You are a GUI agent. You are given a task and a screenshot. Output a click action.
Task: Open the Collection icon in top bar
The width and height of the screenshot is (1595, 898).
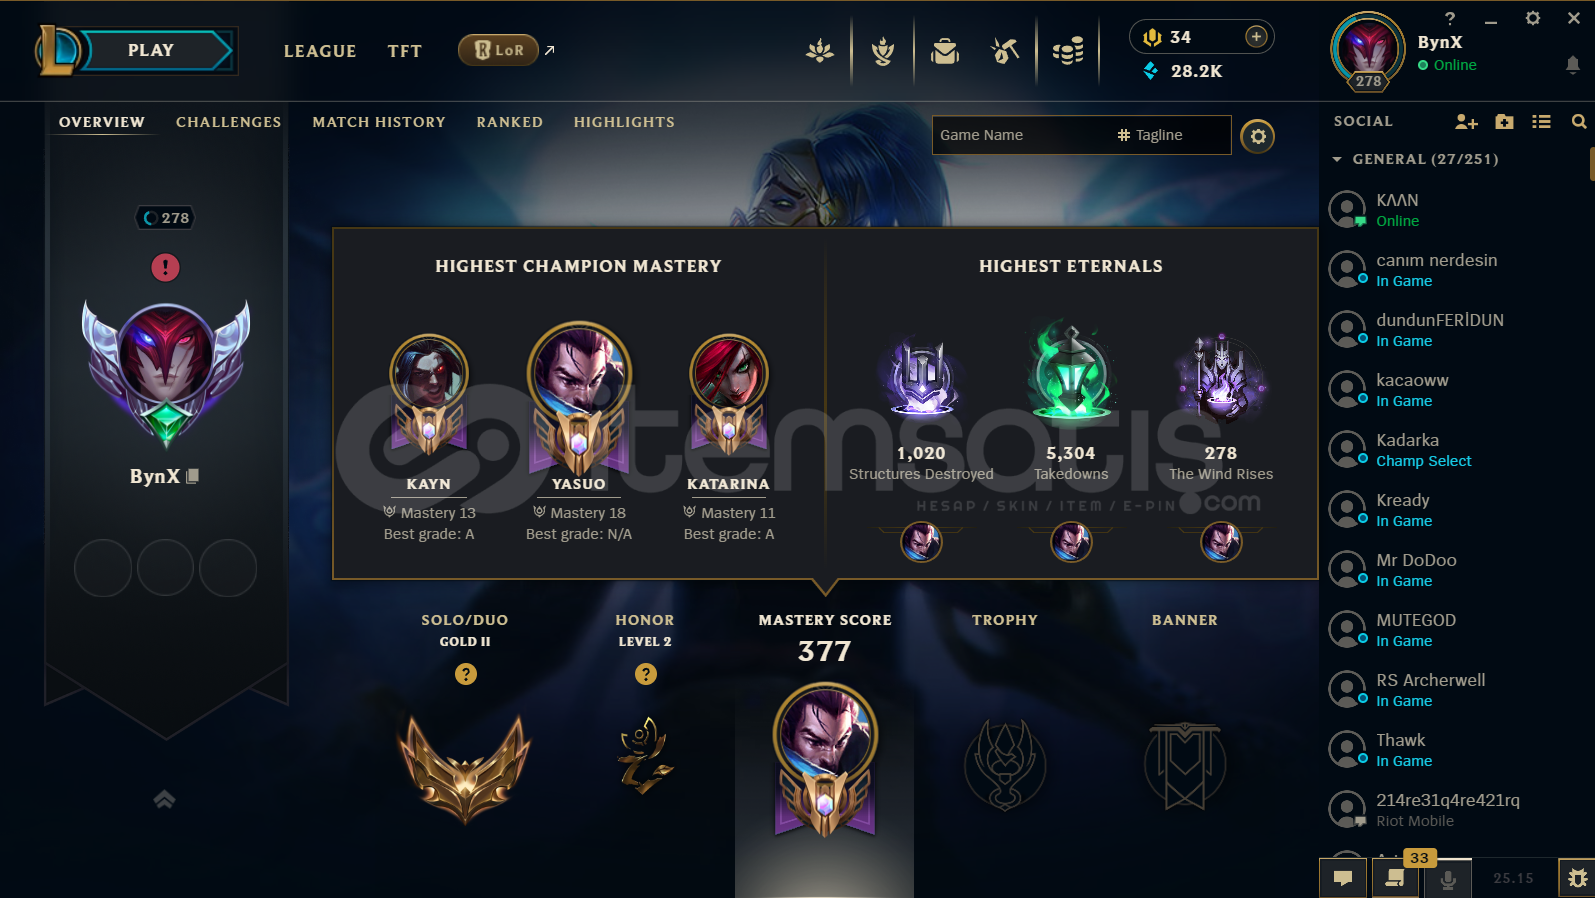[x=882, y=50]
